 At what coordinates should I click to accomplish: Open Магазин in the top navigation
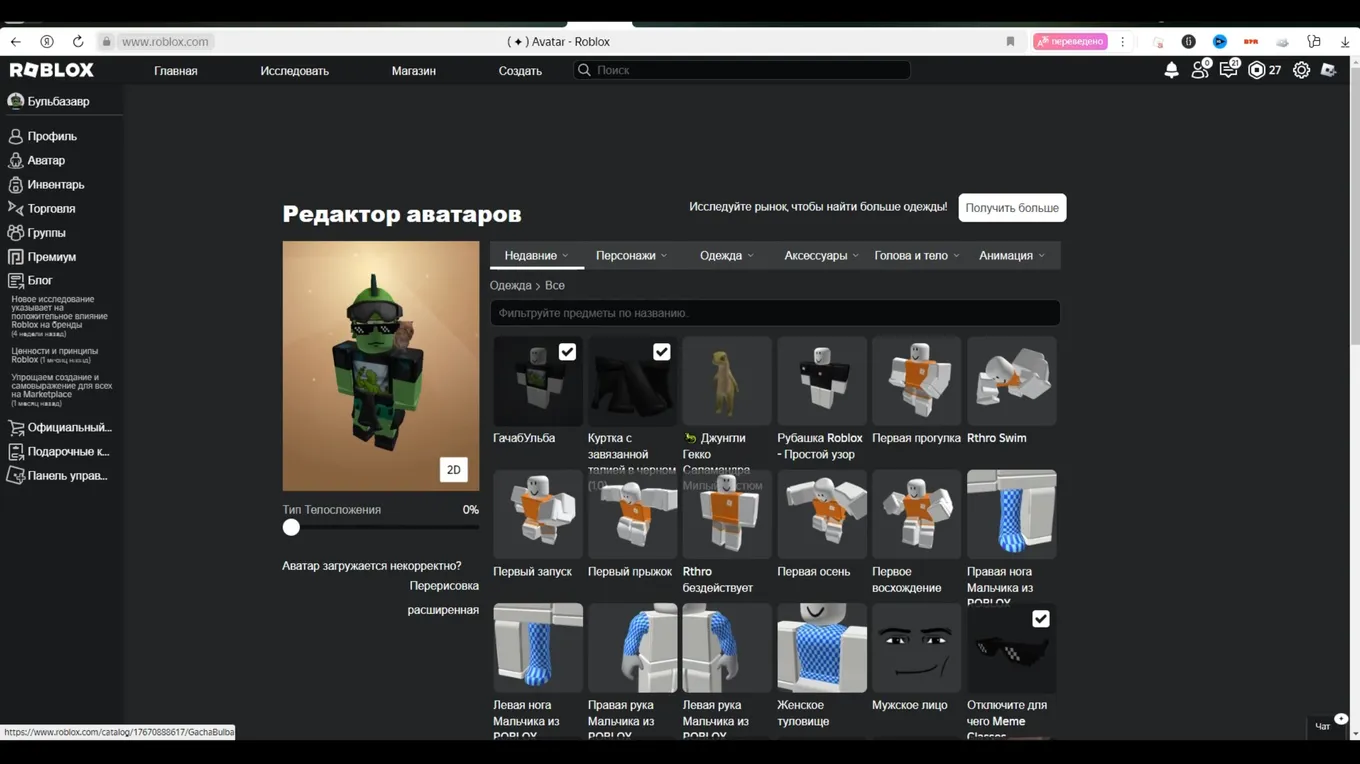tap(413, 71)
